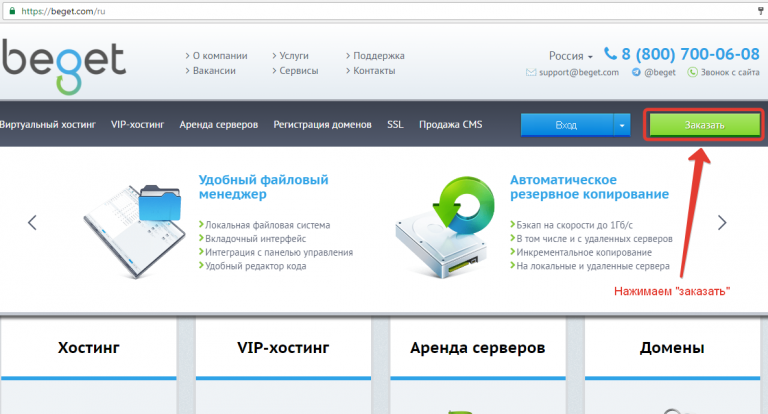Viewport: 768px width, 414px height.
Task: Click text Инкрементальное копирование
Action: (x=584, y=252)
